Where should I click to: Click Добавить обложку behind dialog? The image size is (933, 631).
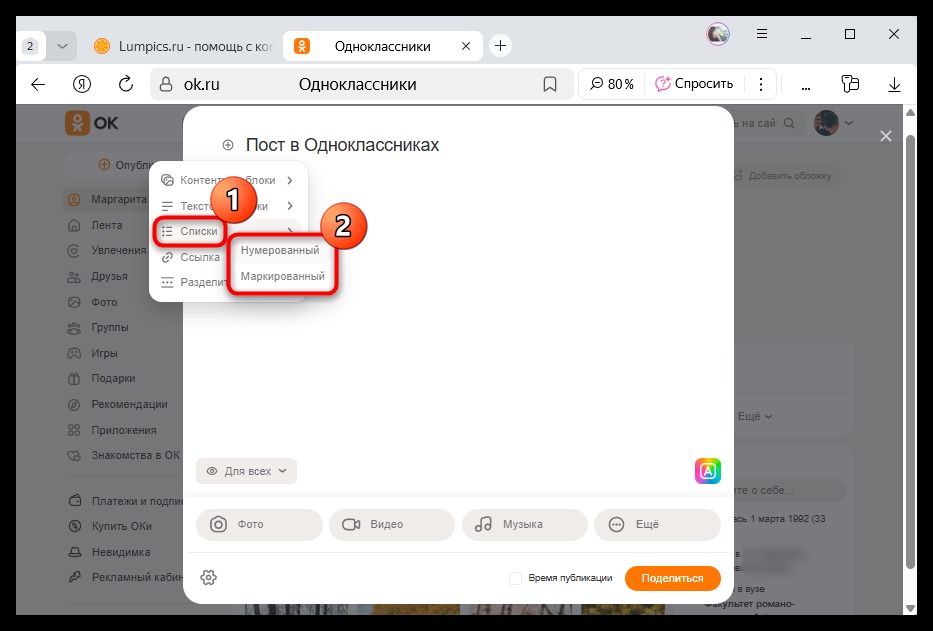click(x=782, y=176)
